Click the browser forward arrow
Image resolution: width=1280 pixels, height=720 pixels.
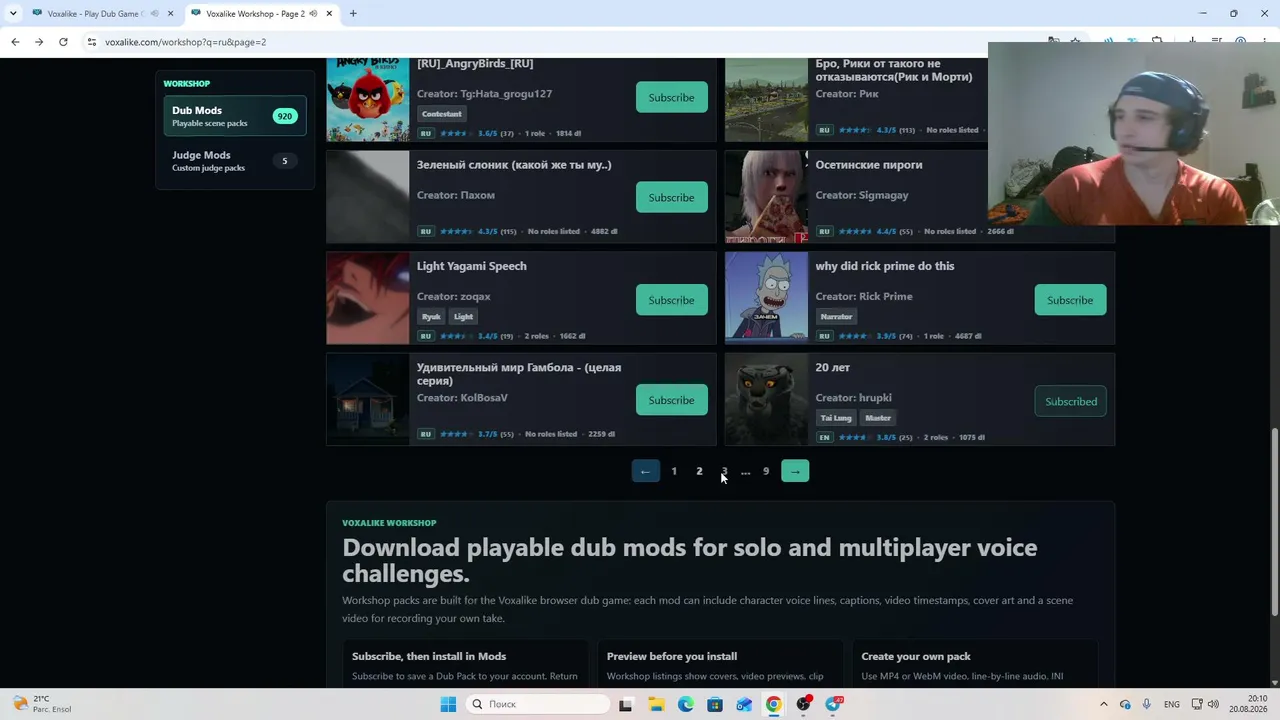[39, 42]
